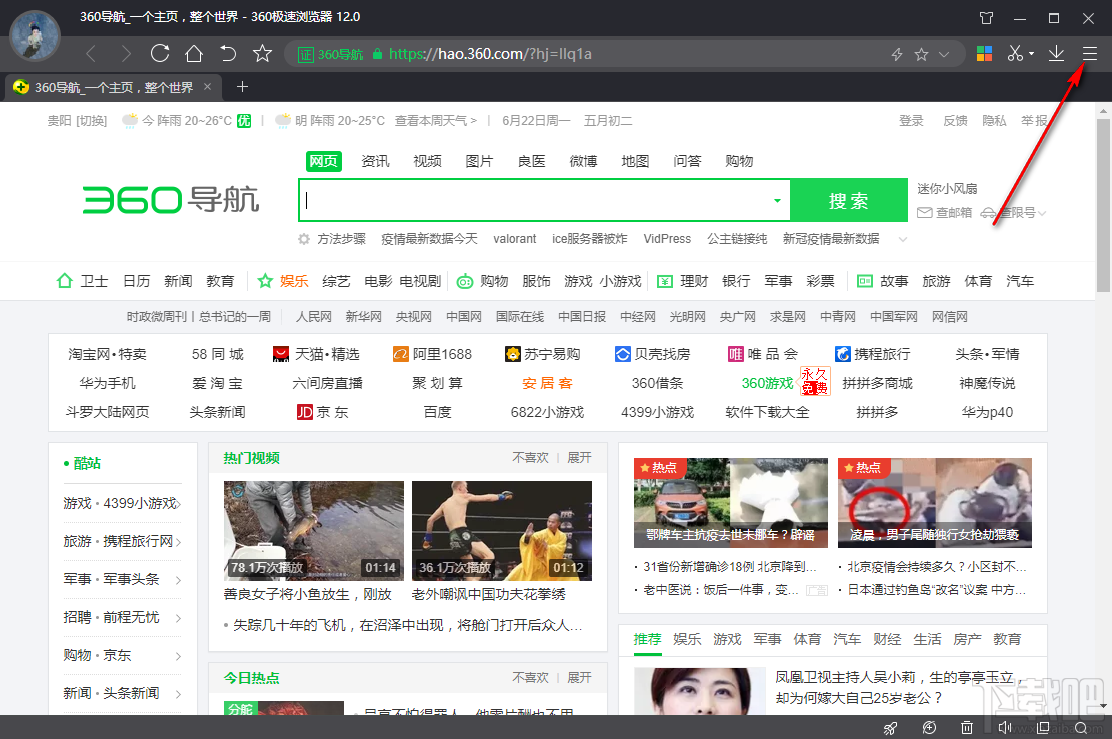This screenshot has width=1112, height=739.
Task: Switch to the 资讯 search category tab
Action: pos(375,160)
